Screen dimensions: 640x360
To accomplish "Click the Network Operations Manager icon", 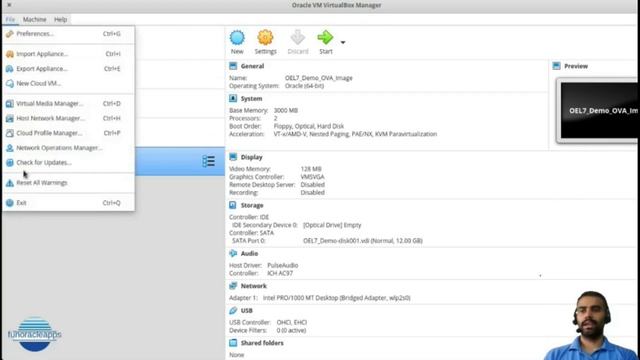I will click(x=9, y=148).
